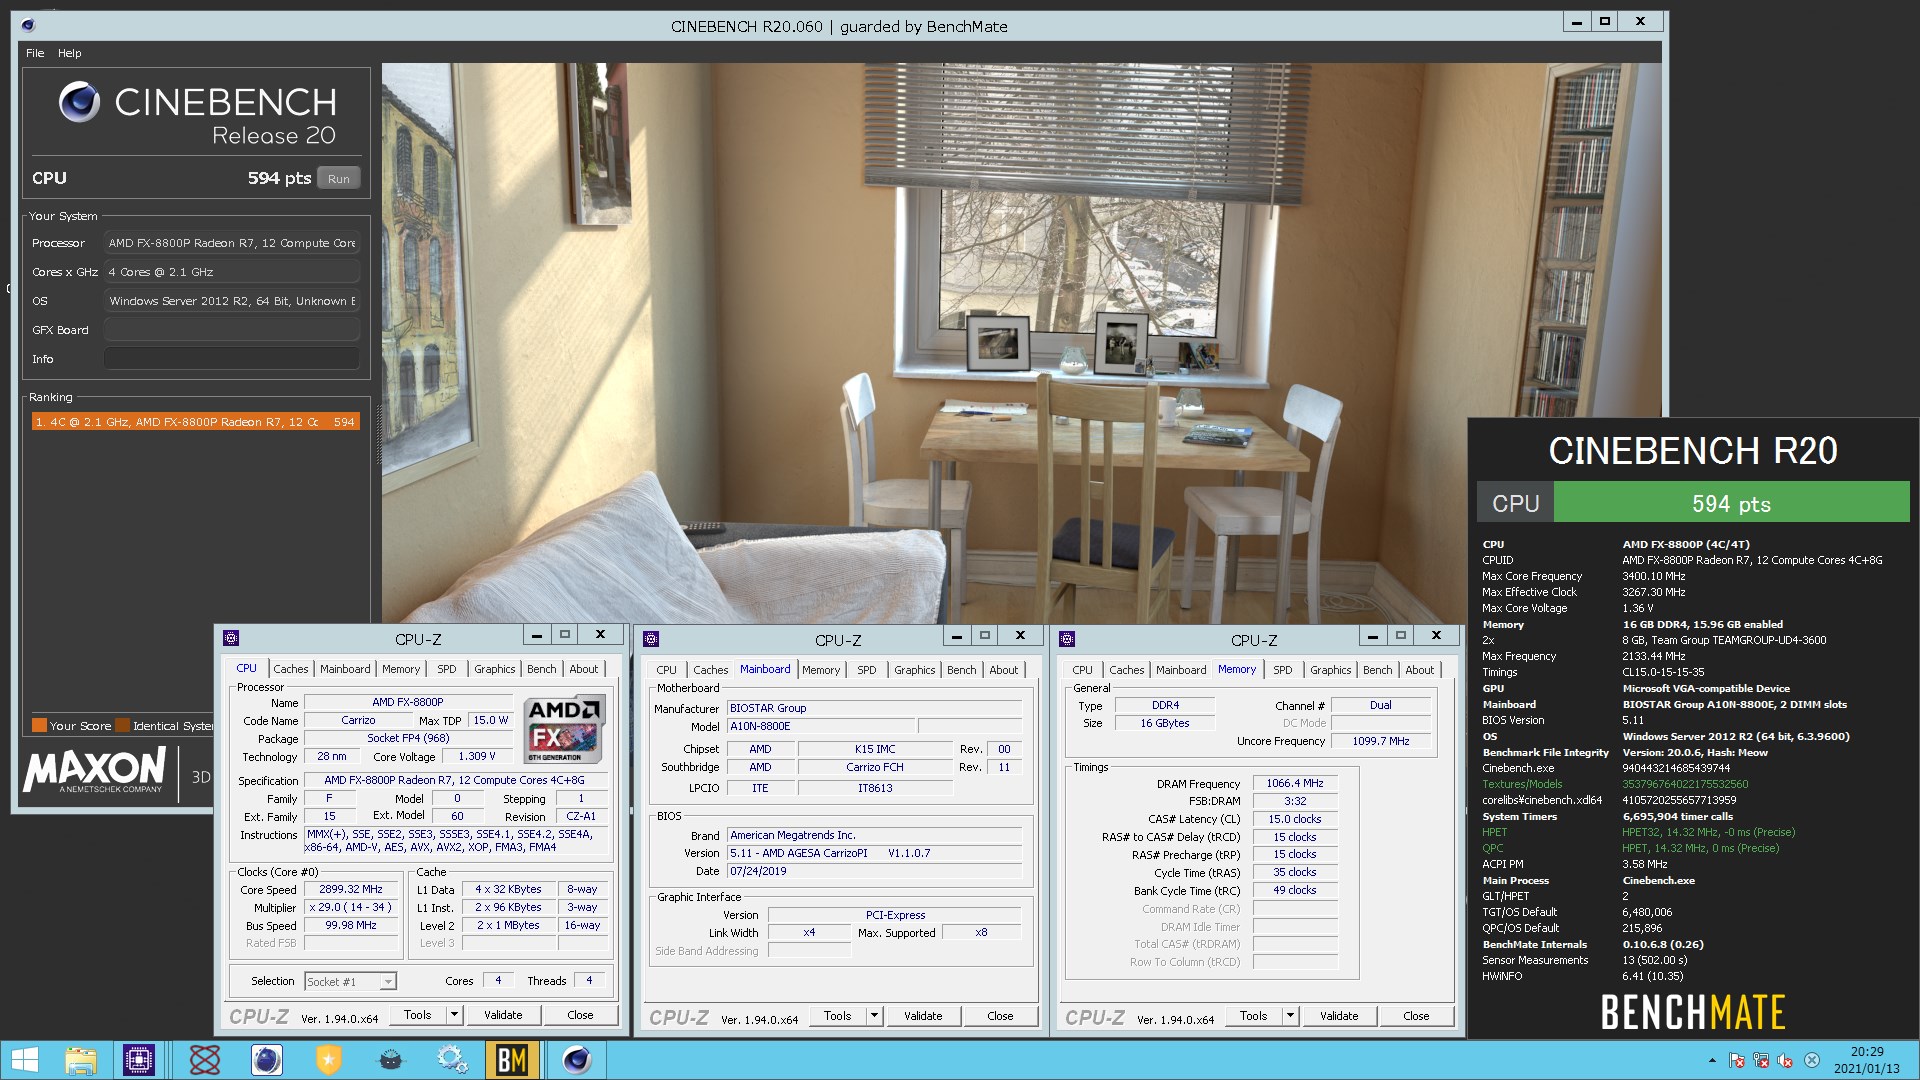Click Max Core Frequency 3400.10 MHz in BenchMate
The width and height of the screenshot is (1920, 1080).
click(1654, 576)
